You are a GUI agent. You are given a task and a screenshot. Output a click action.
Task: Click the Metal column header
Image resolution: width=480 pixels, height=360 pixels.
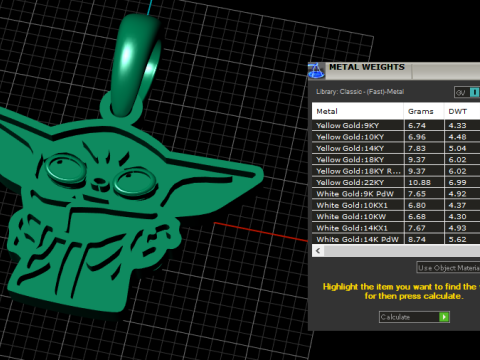(x=357, y=111)
